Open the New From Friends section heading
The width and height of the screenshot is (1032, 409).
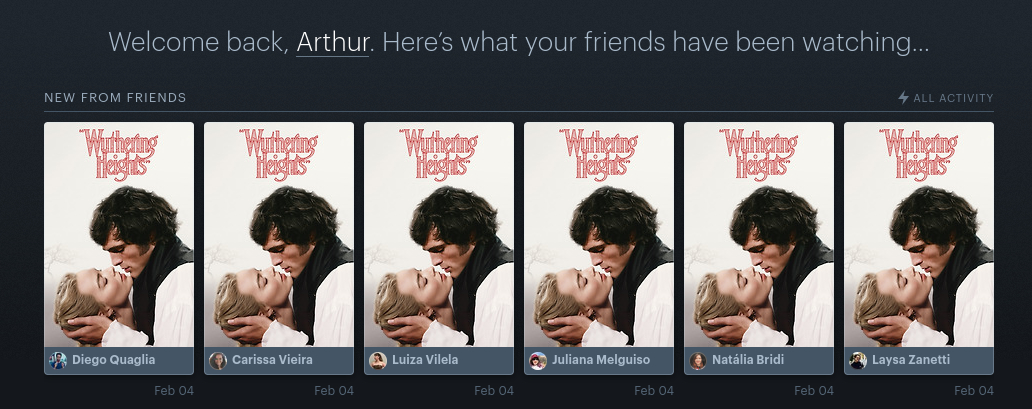115,97
